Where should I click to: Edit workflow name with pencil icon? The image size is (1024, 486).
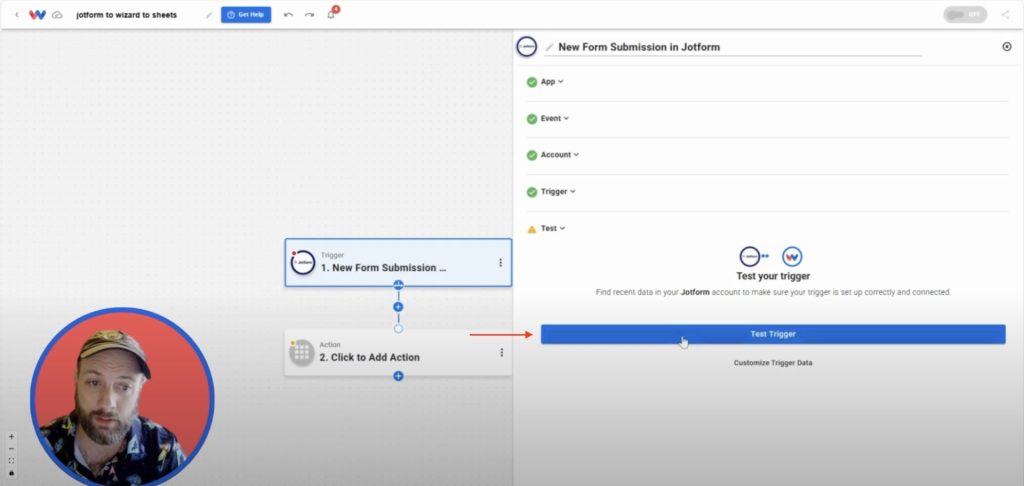point(209,14)
